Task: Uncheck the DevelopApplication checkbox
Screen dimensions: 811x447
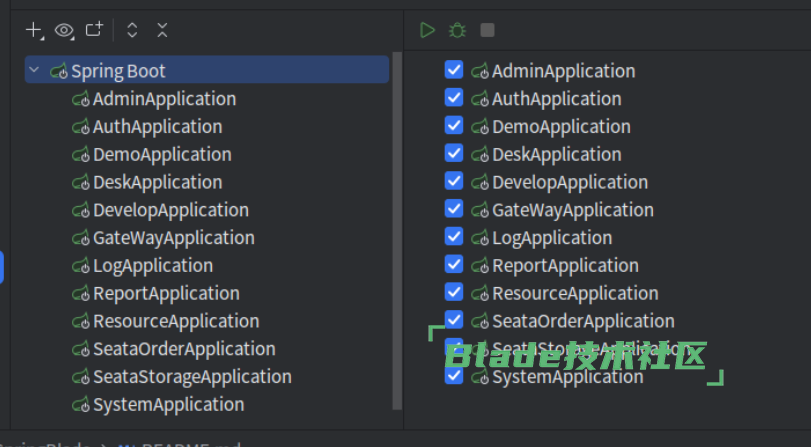Action: pos(454,181)
